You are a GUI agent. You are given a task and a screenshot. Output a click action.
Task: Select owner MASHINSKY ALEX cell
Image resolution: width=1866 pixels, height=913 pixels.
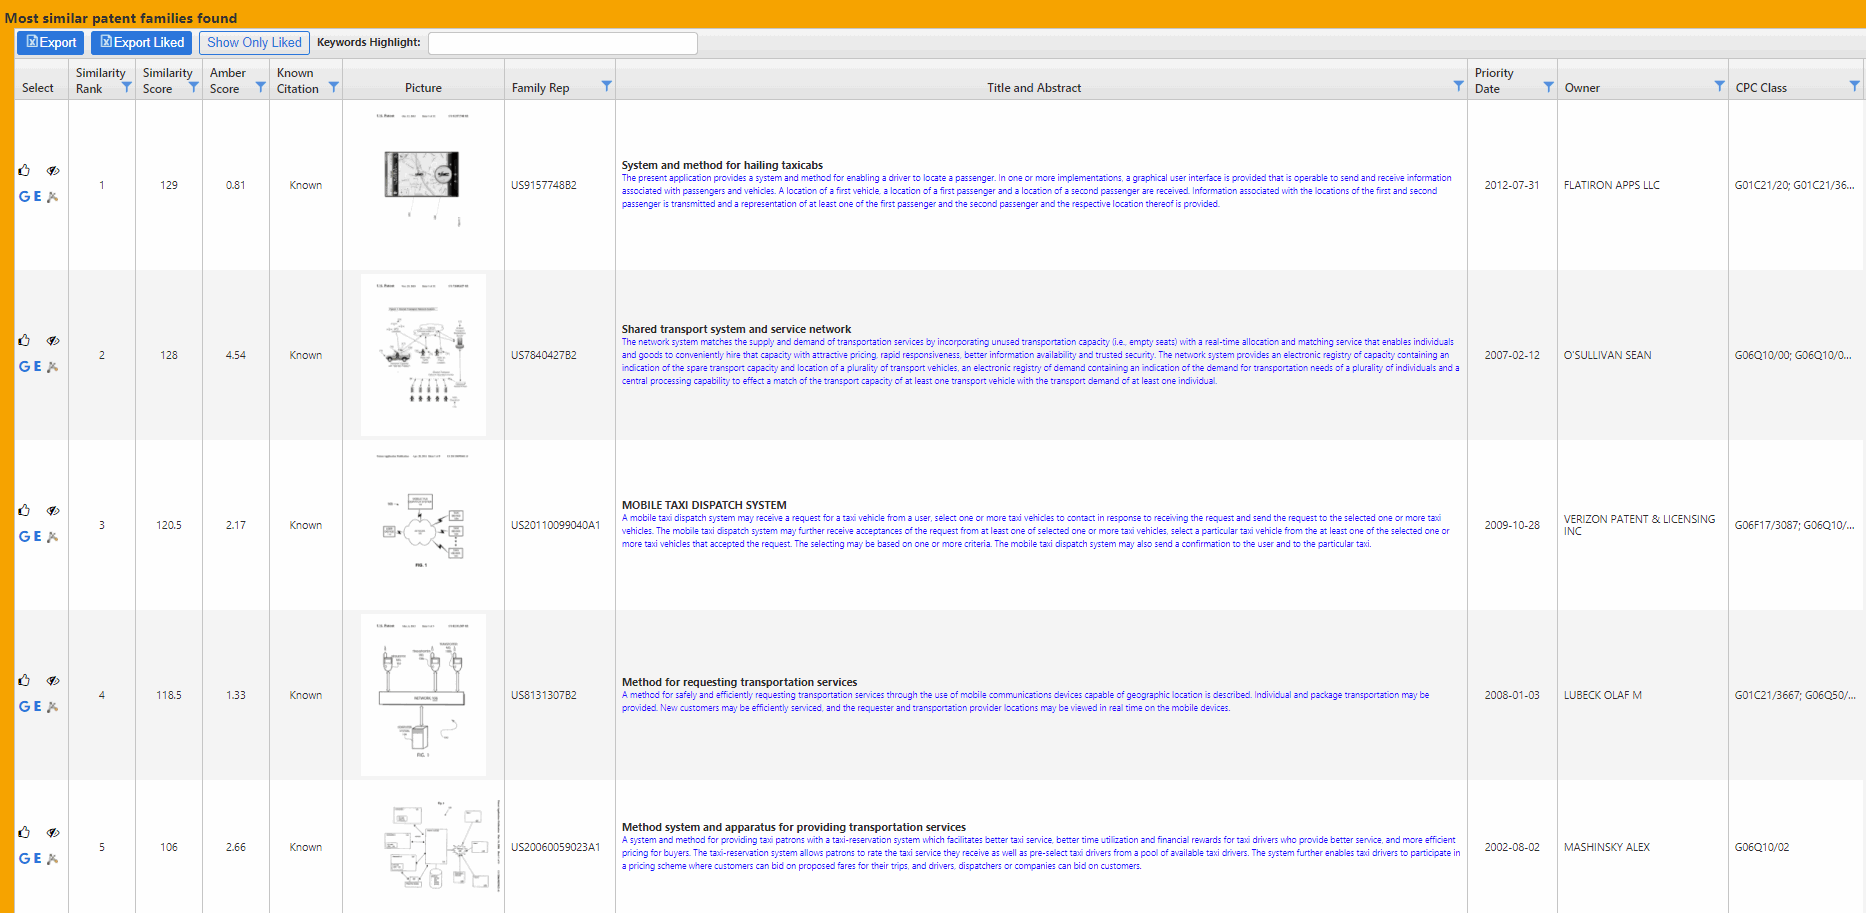tap(1606, 847)
